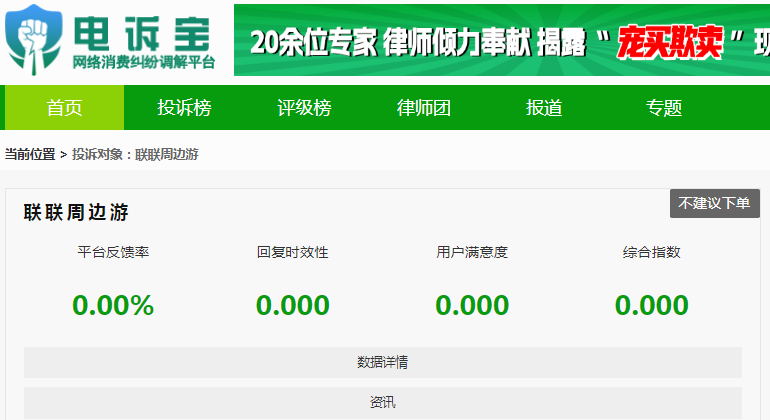Open the 报道 navigation item
Screen dimensions: 770x420
544,108
